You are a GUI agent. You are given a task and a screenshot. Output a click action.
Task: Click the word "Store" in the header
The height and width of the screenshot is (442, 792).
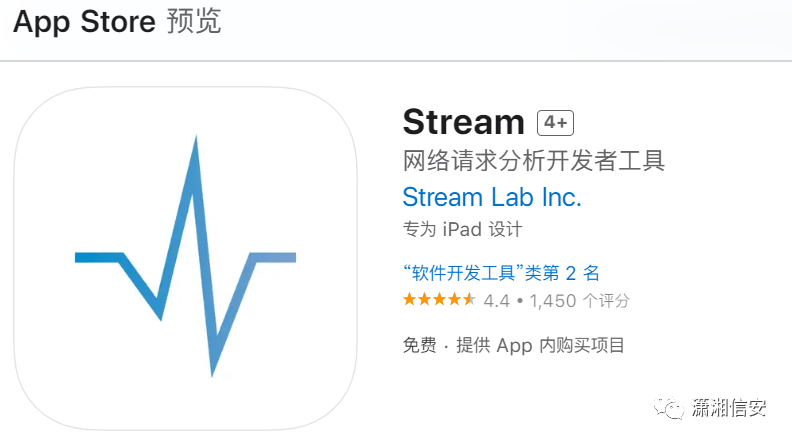(118, 22)
